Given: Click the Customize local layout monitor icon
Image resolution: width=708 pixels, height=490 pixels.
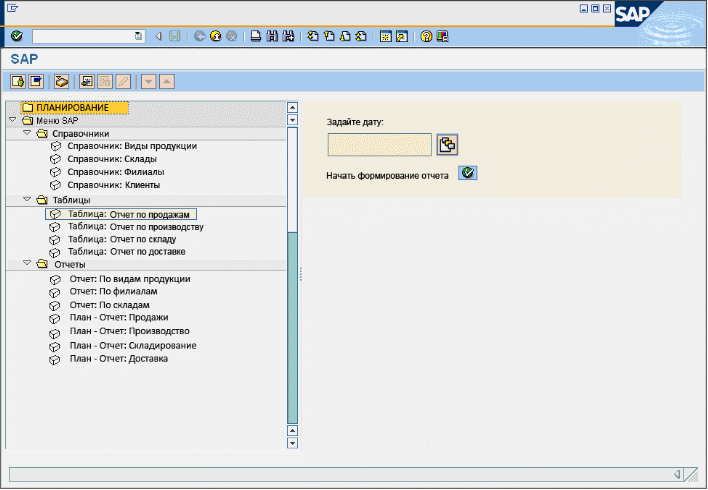Looking at the screenshot, I should [442, 36].
